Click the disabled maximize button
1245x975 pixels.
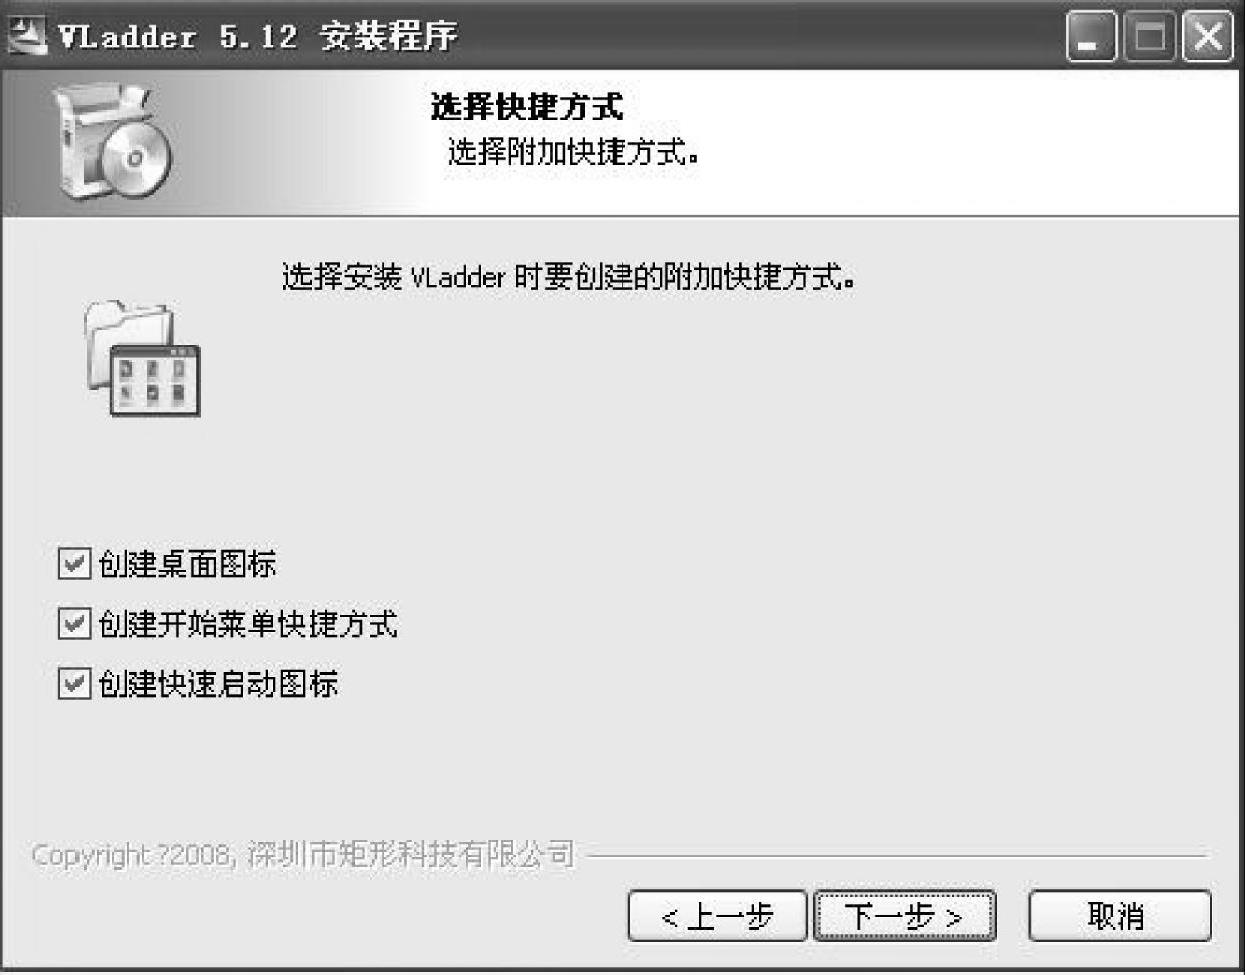1150,38
